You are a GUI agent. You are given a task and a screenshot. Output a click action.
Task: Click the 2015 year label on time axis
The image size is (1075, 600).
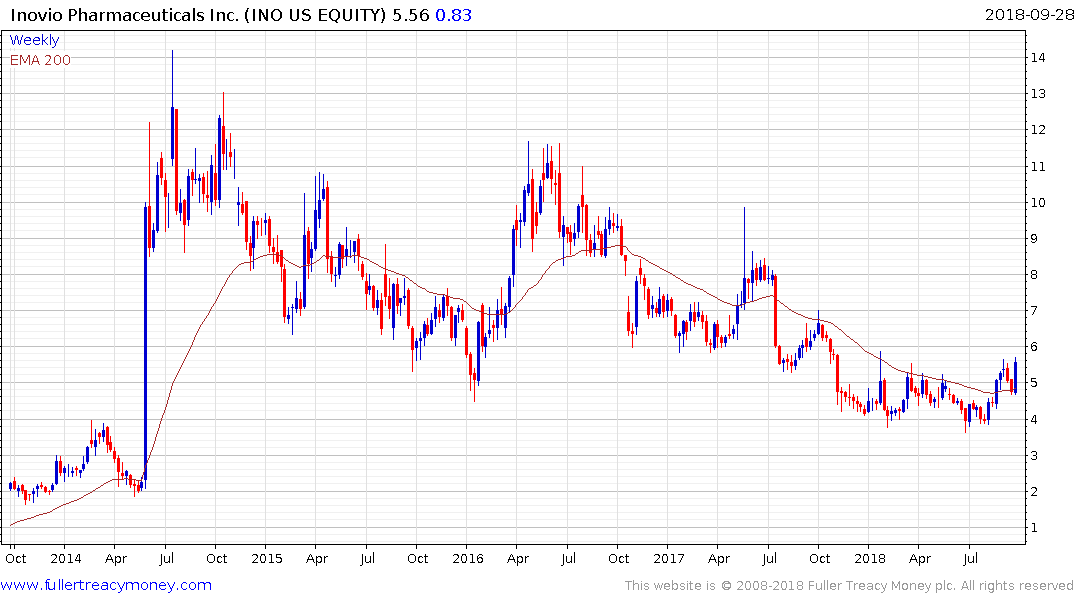(267, 559)
